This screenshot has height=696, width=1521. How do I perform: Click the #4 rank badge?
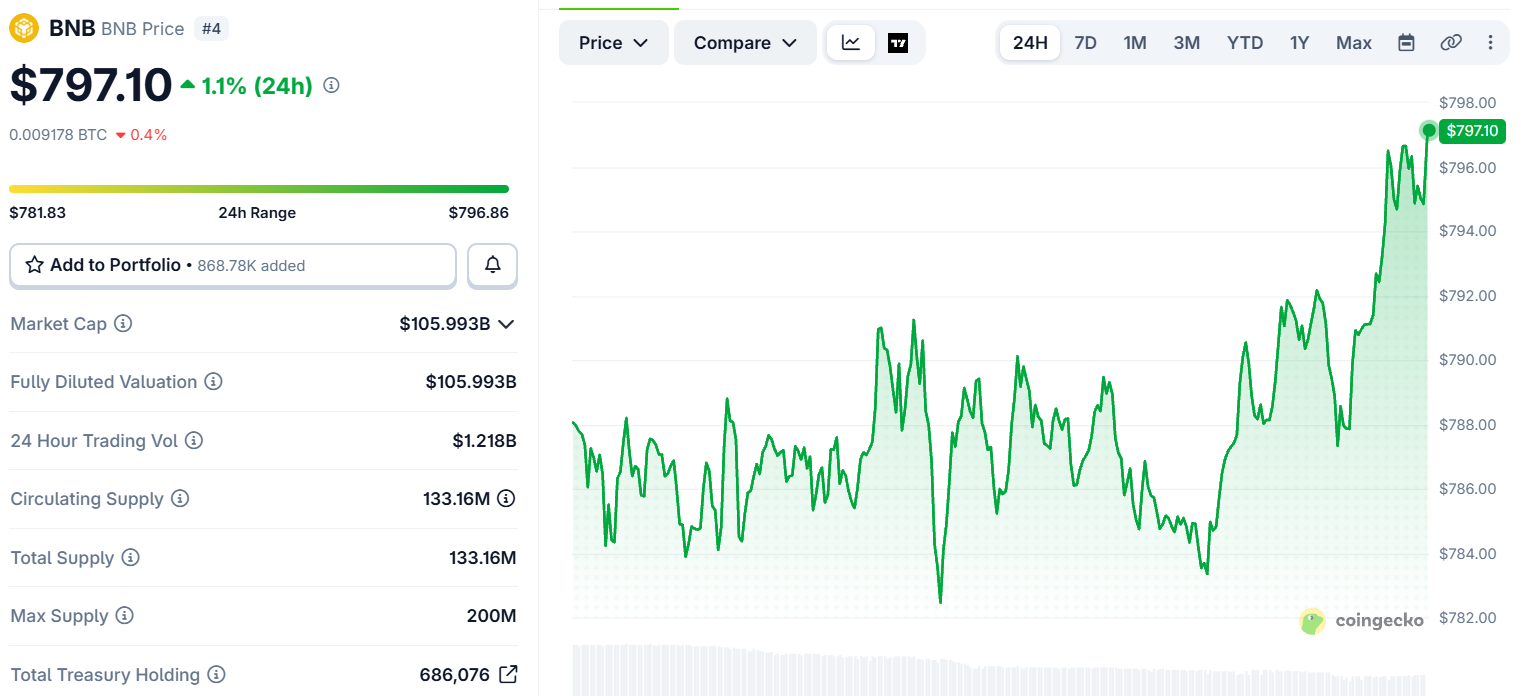coord(211,29)
